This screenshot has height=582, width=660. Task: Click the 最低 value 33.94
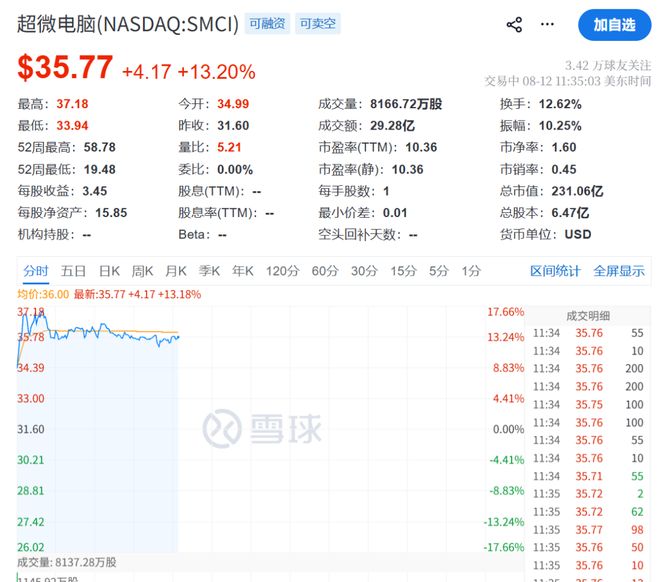[x=72, y=126]
